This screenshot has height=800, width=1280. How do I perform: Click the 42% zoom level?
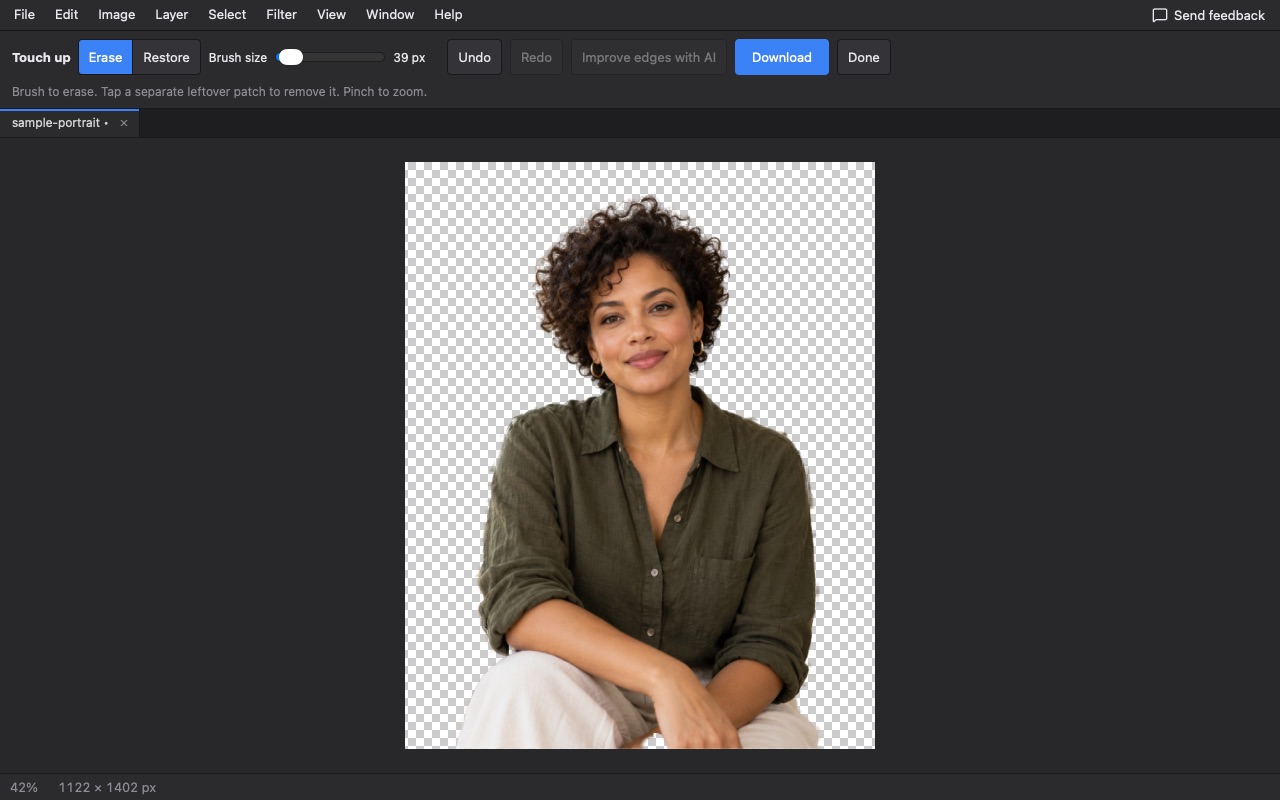[x=24, y=787]
